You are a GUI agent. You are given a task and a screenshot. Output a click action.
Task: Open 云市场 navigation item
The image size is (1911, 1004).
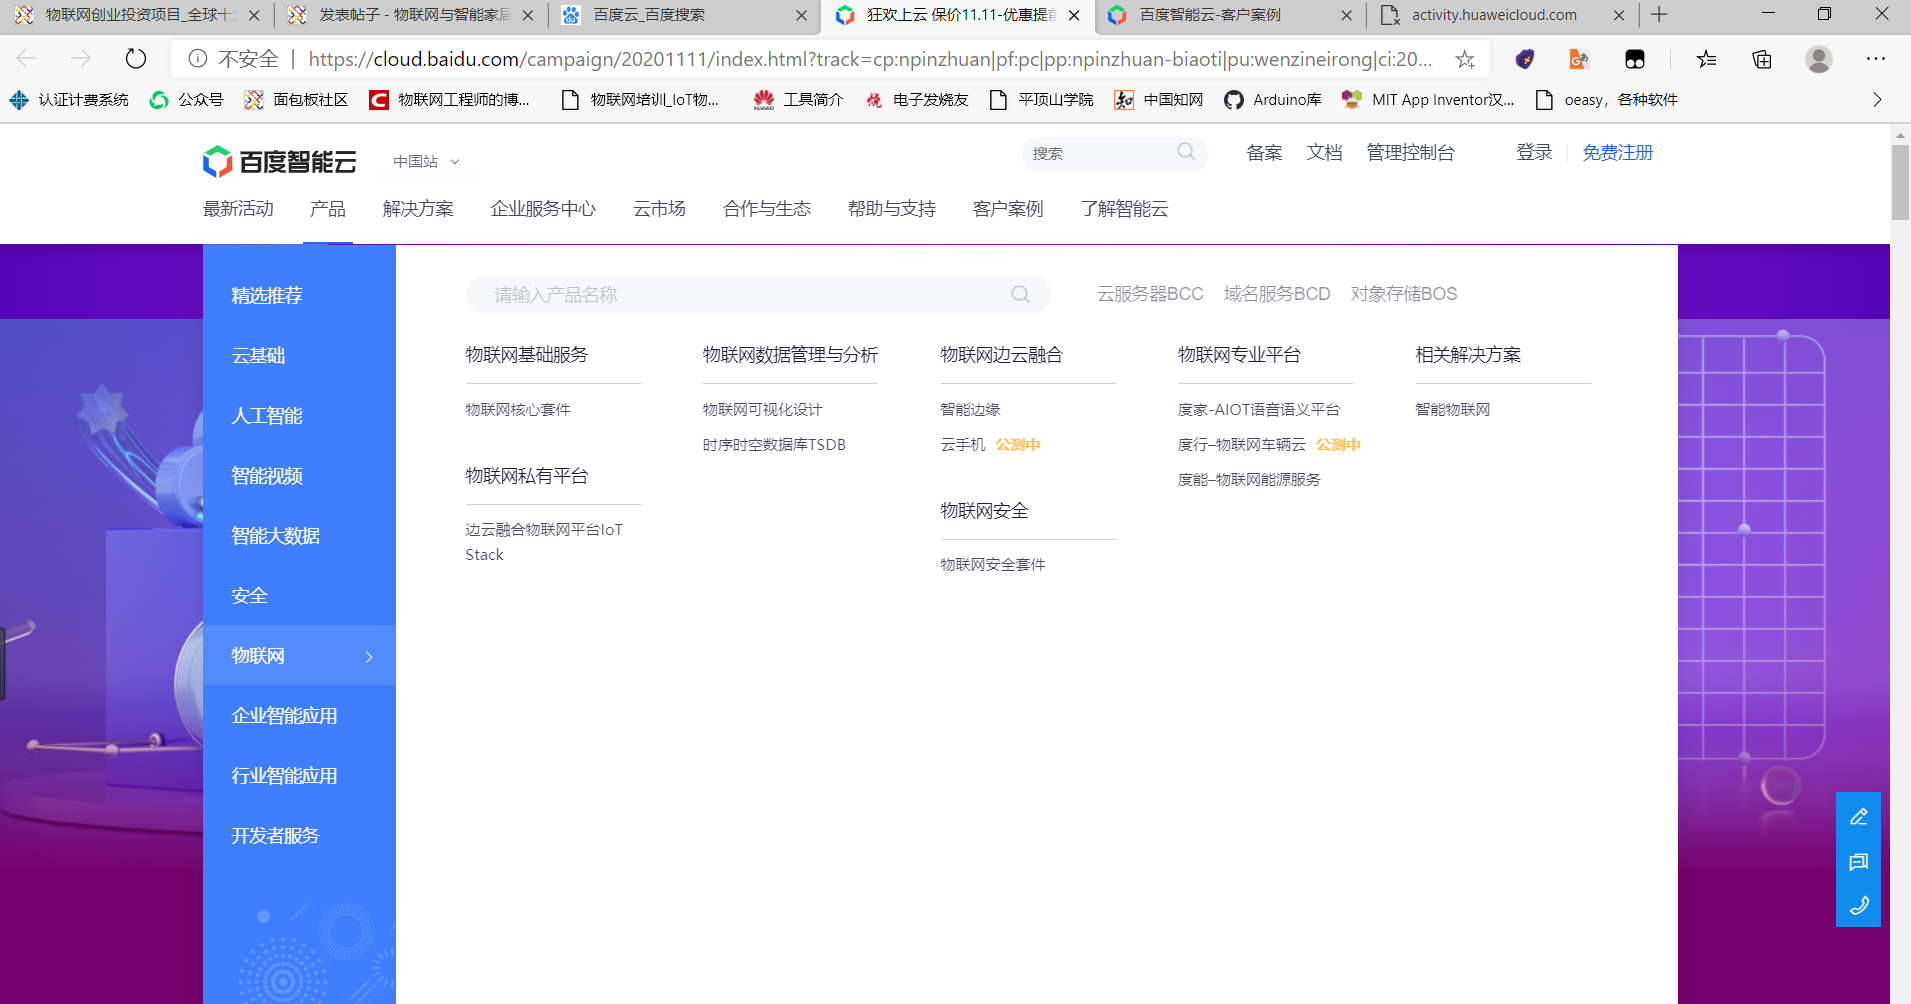659,208
